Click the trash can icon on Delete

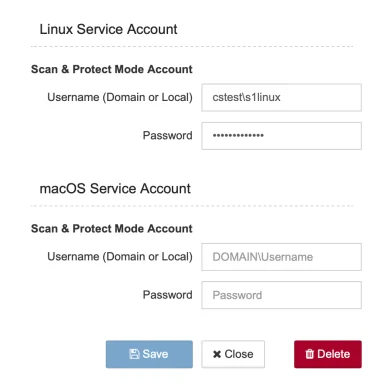point(309,354)
